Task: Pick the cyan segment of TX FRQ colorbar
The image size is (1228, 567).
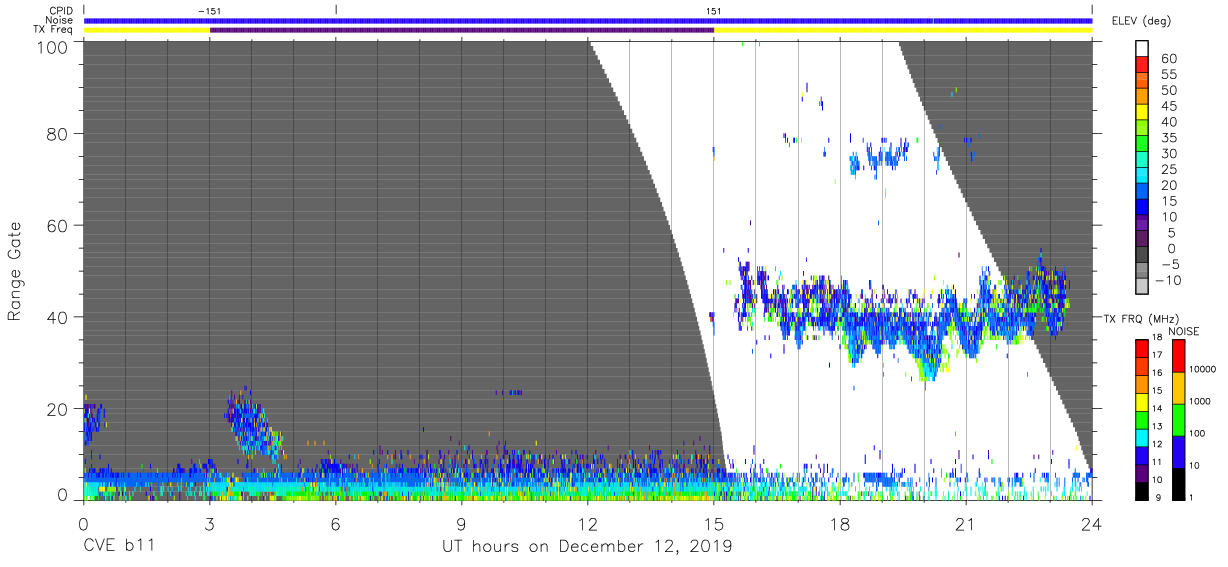Action: point(1143,437)
